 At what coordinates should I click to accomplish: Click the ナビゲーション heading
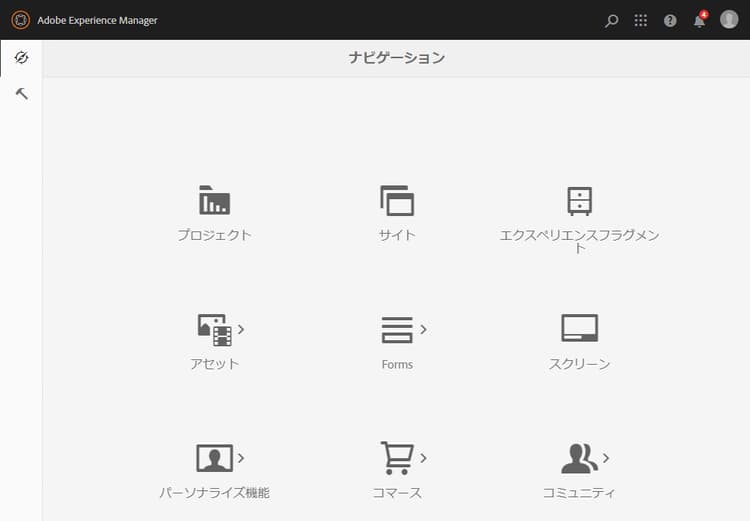point(397,58)
